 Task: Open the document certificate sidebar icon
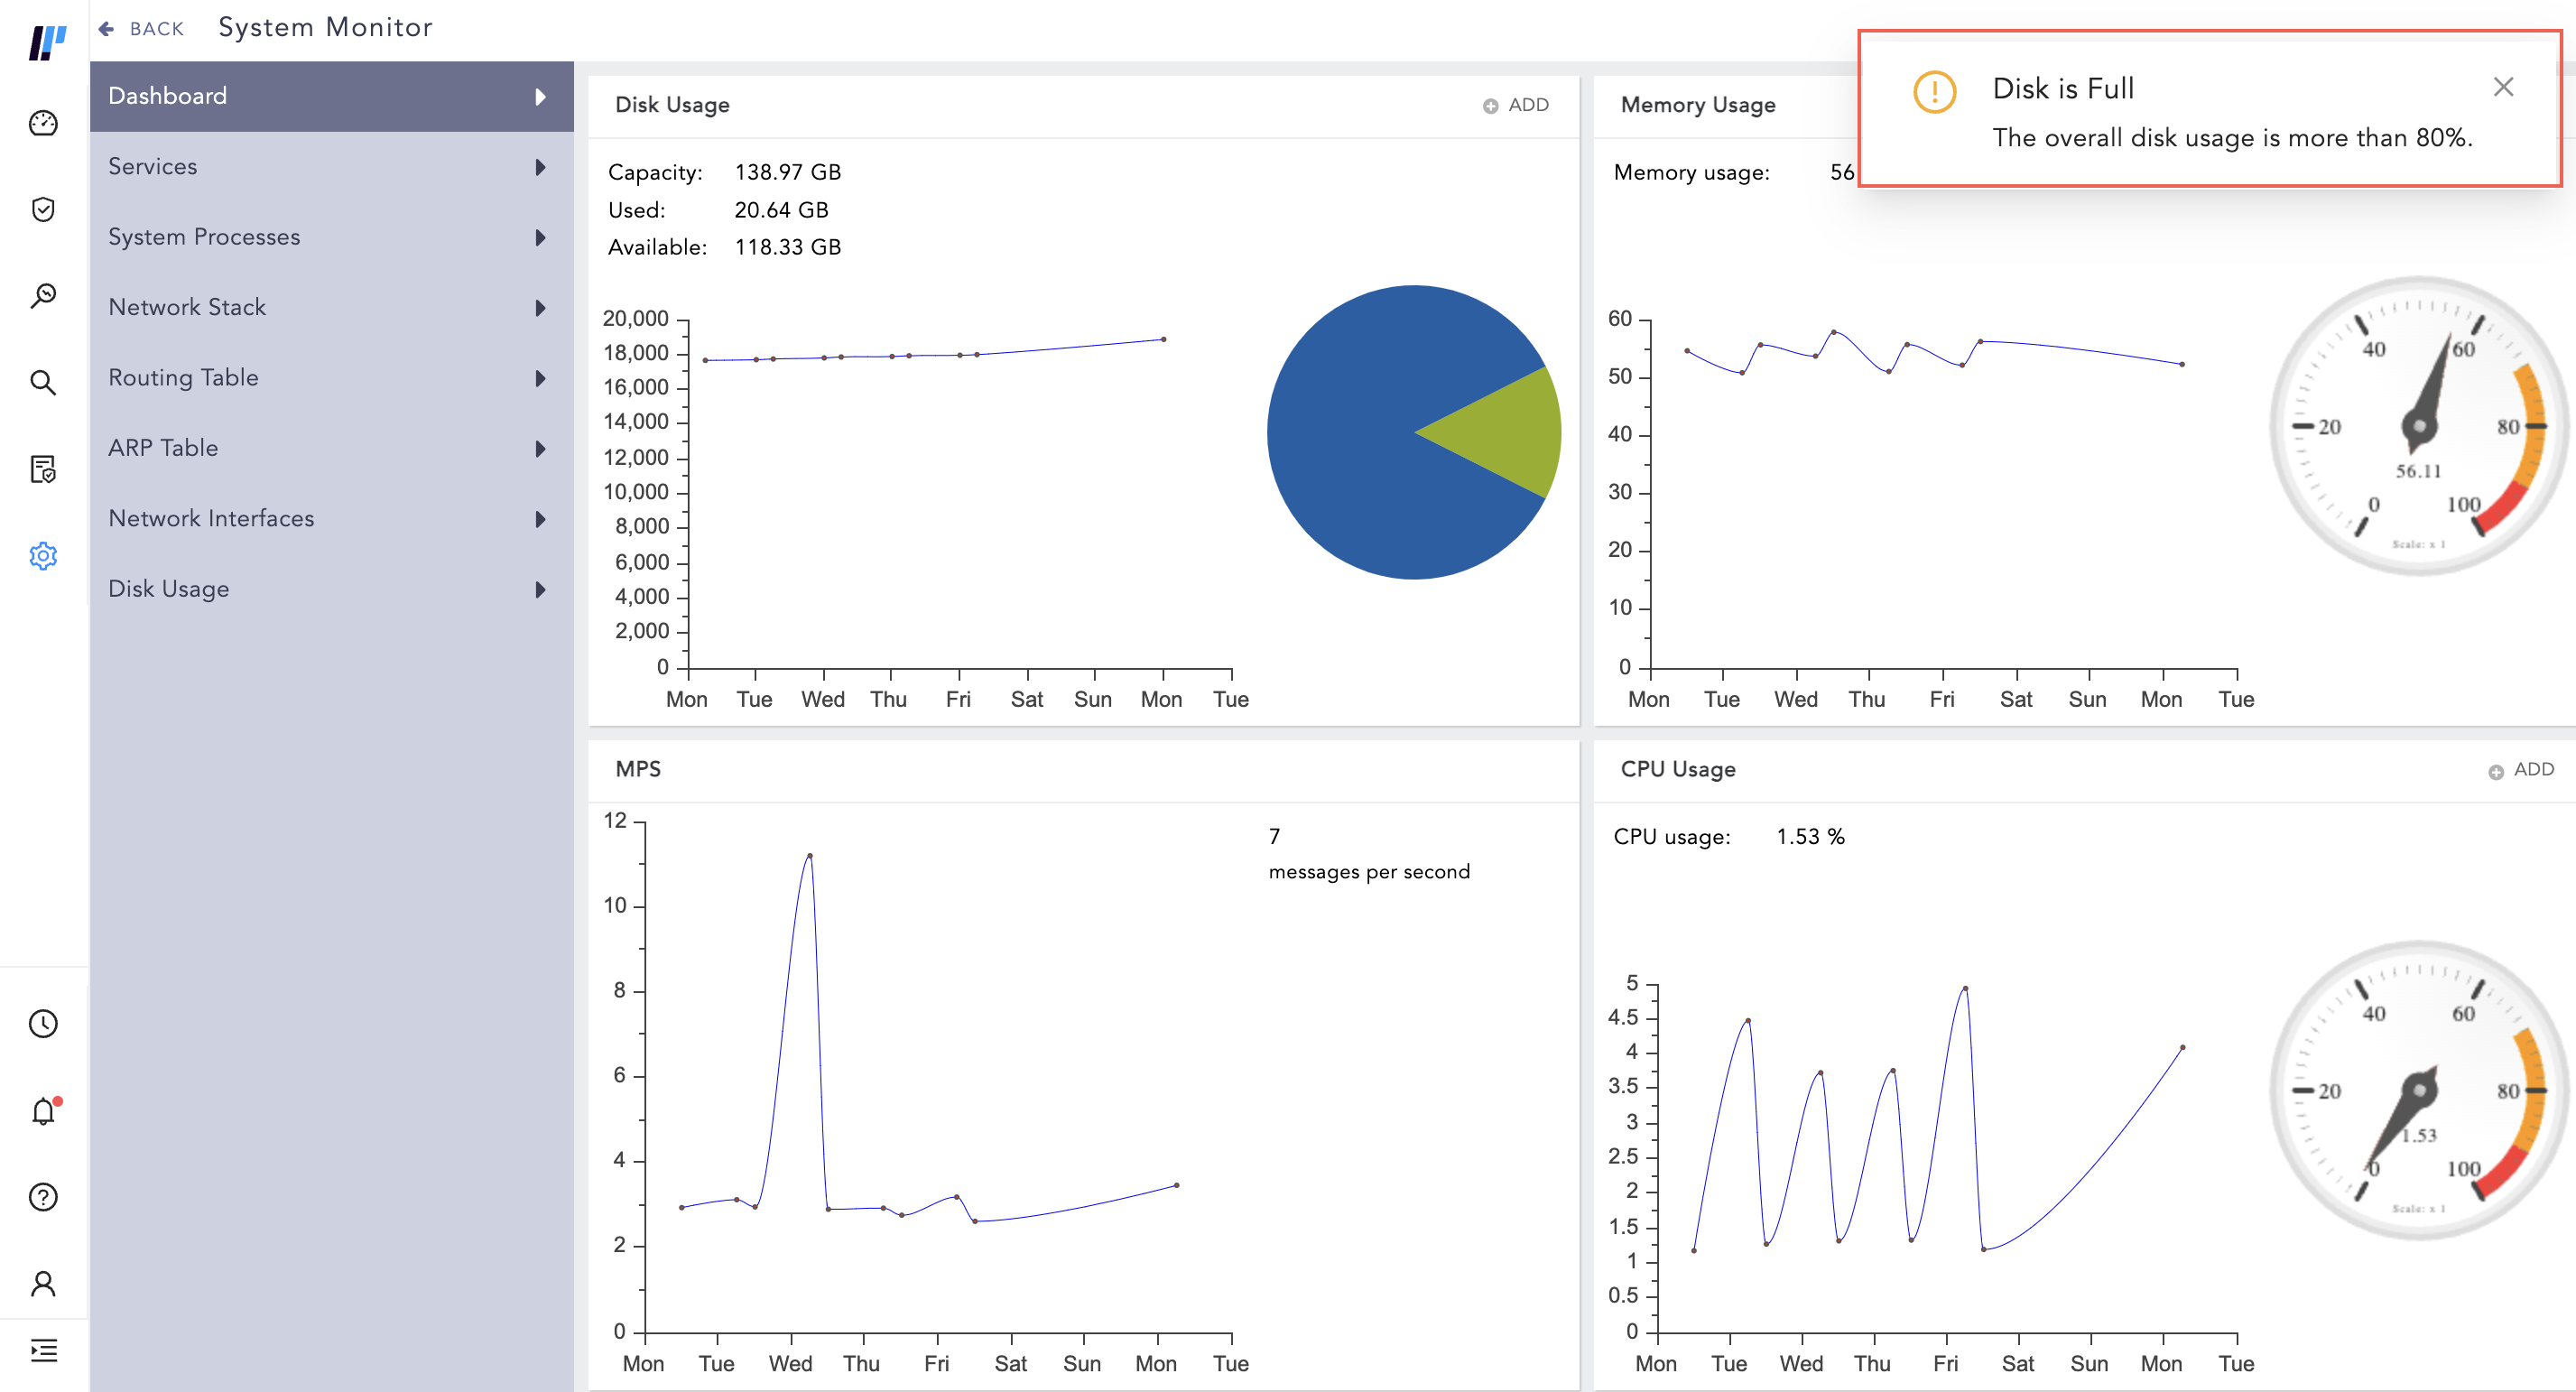pyautogui.click(x=43, y=469)
